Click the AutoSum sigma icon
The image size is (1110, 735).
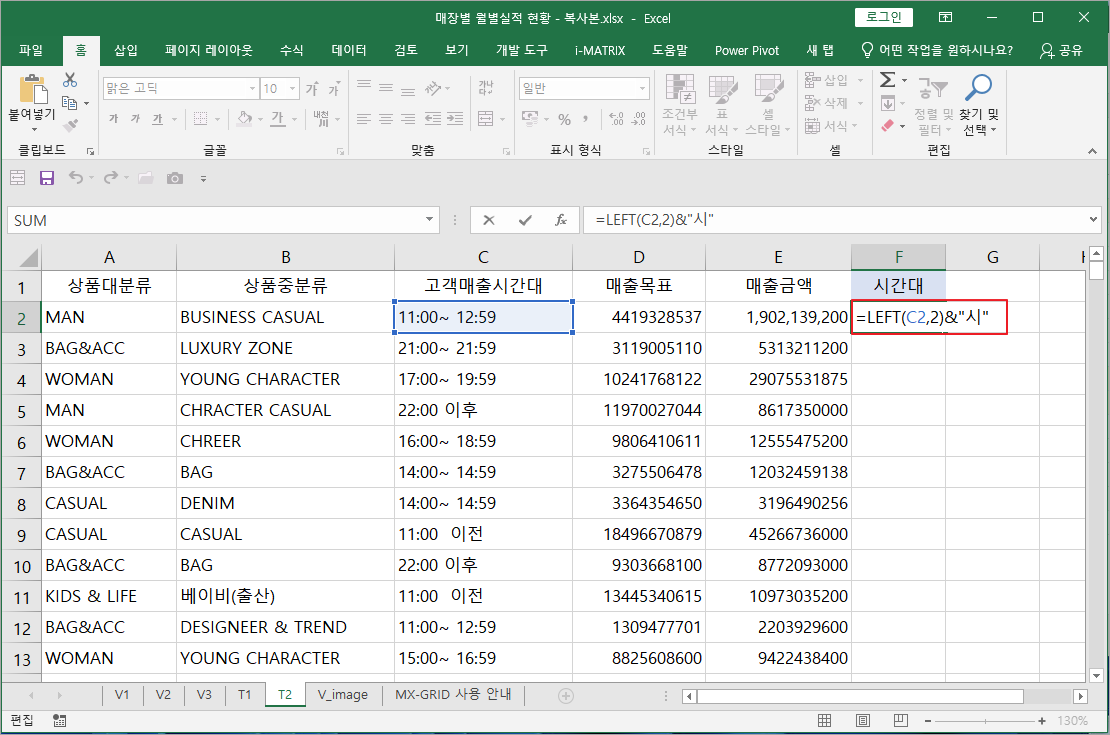(x=887, y=81)
